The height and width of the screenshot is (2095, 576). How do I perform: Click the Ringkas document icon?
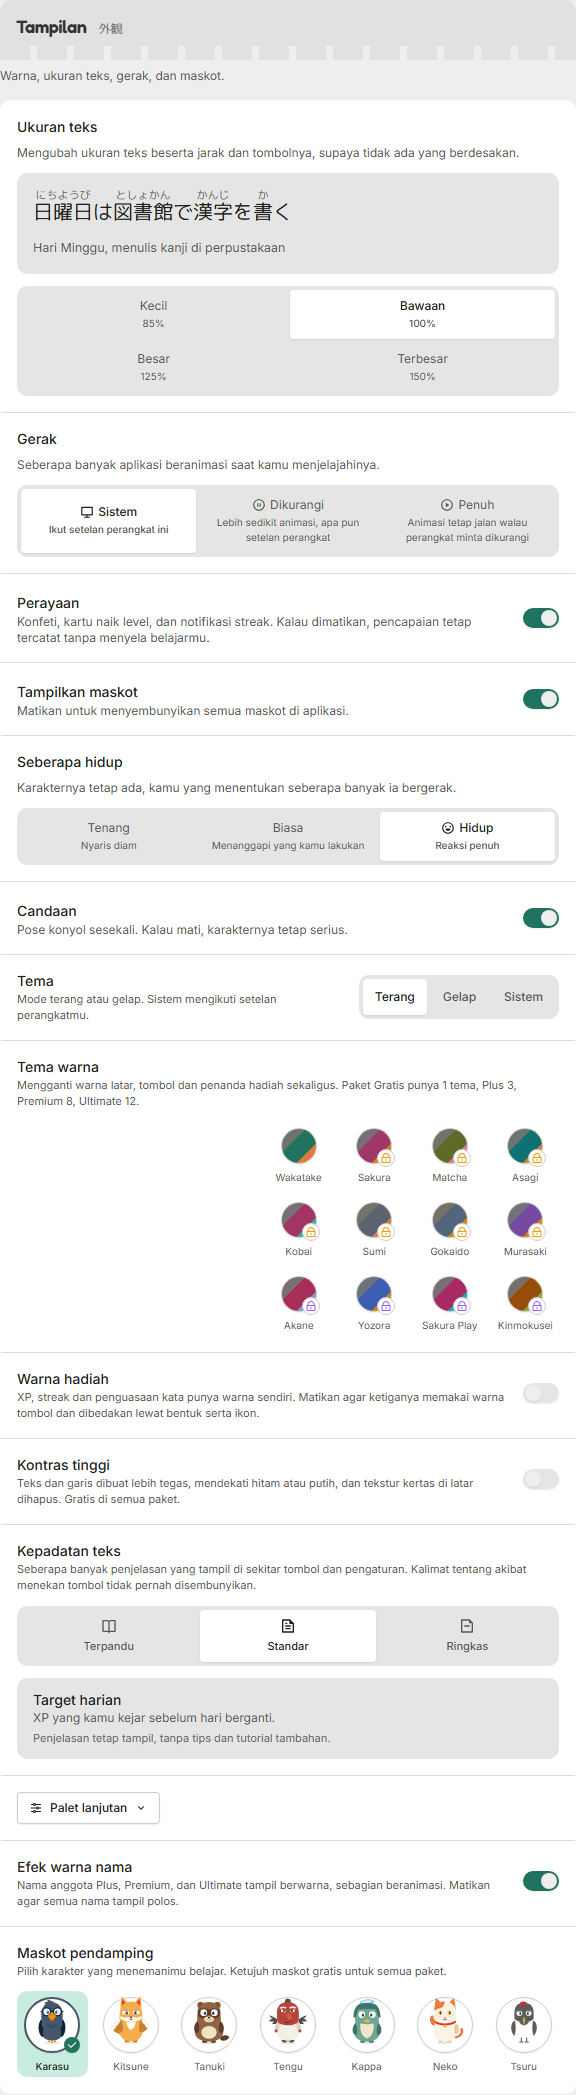coord(467,1626)
